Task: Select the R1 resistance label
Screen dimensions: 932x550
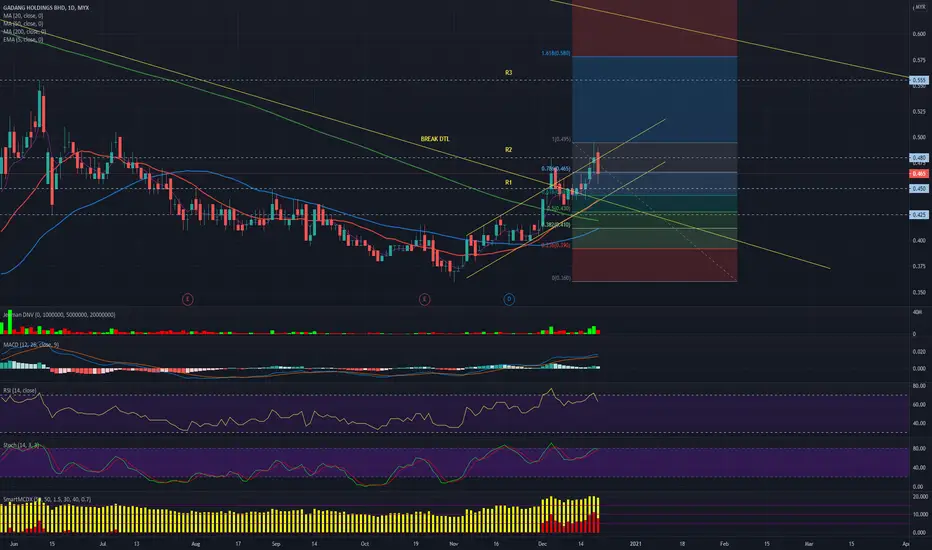Action: (x=508, y=183)
